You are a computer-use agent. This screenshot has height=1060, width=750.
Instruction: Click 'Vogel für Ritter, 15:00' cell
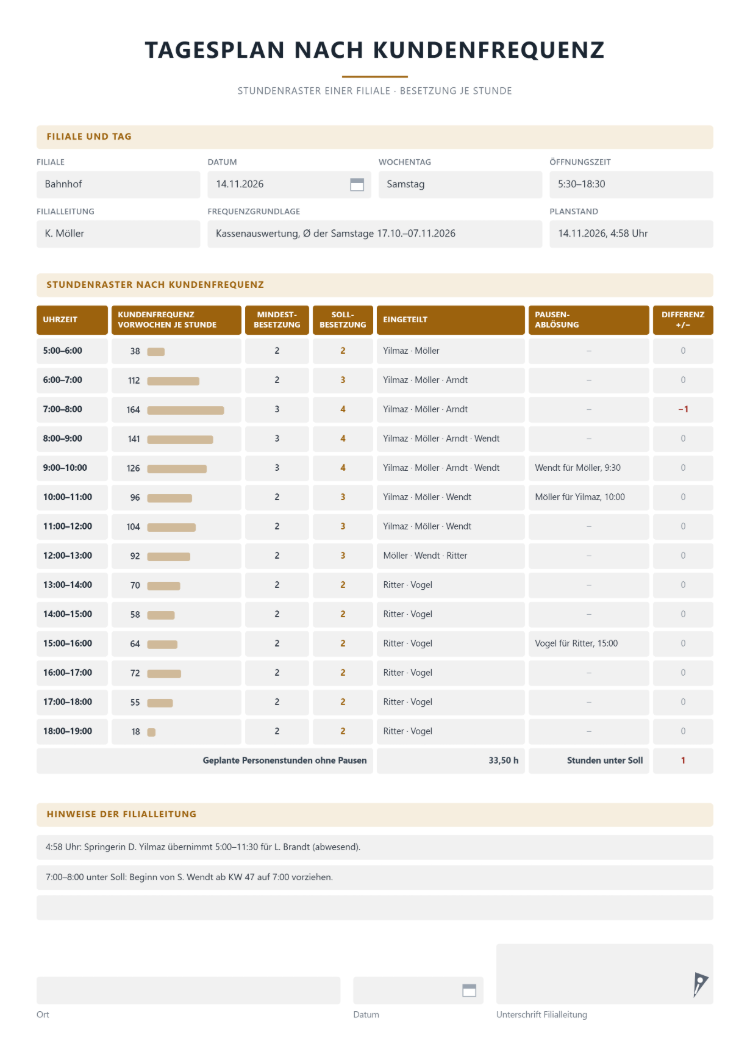coord(588,644)
